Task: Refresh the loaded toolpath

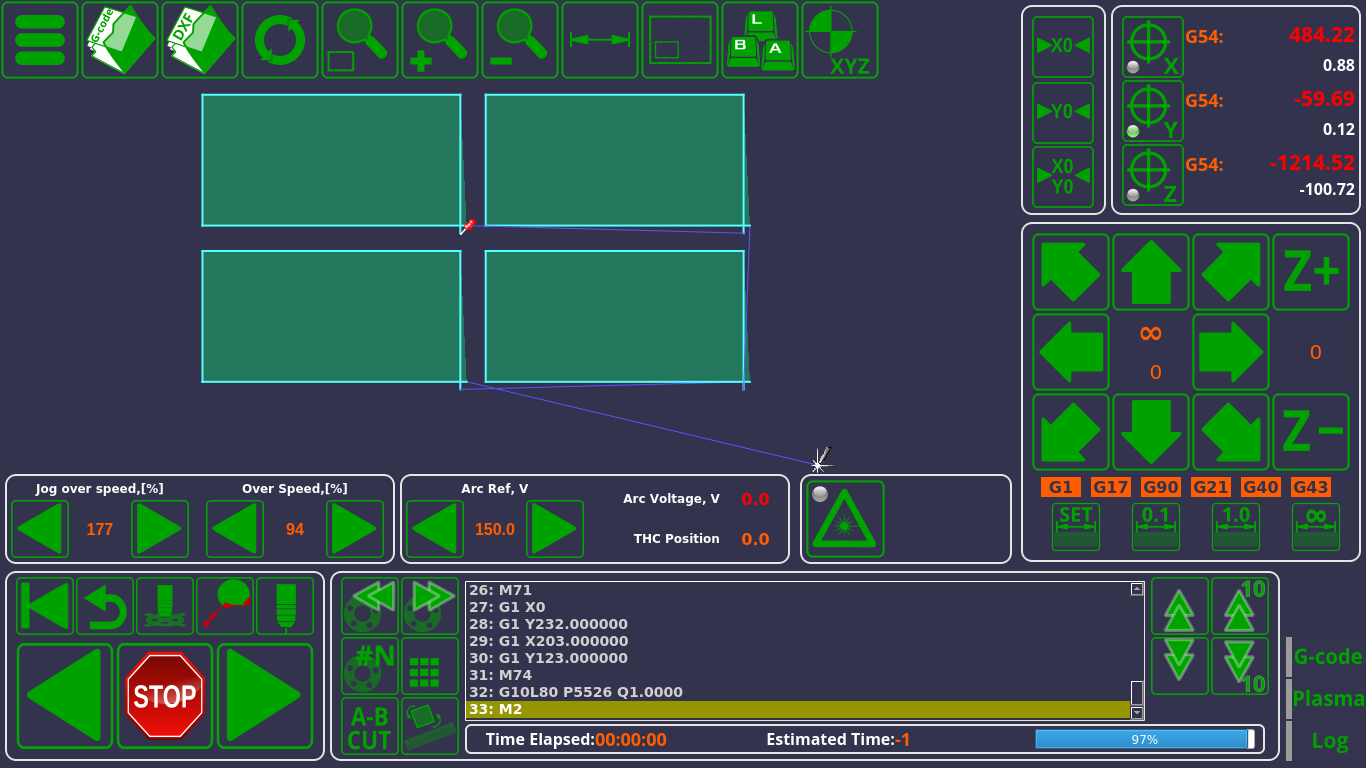Action: [x=280, y=40]
